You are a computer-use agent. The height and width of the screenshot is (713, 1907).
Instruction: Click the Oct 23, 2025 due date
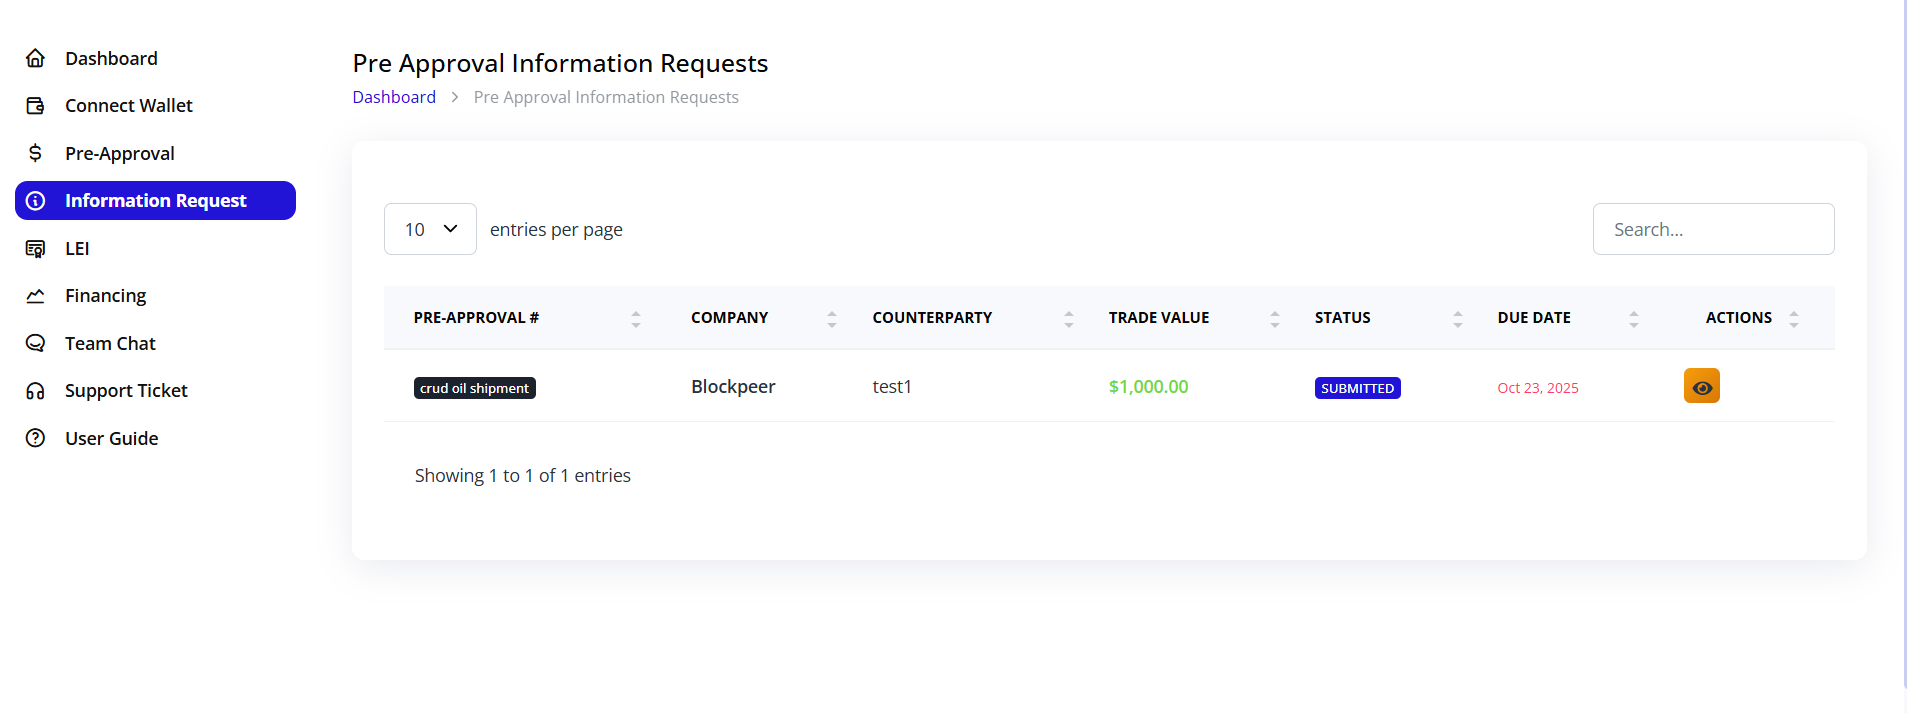[x=1537, y=388]
